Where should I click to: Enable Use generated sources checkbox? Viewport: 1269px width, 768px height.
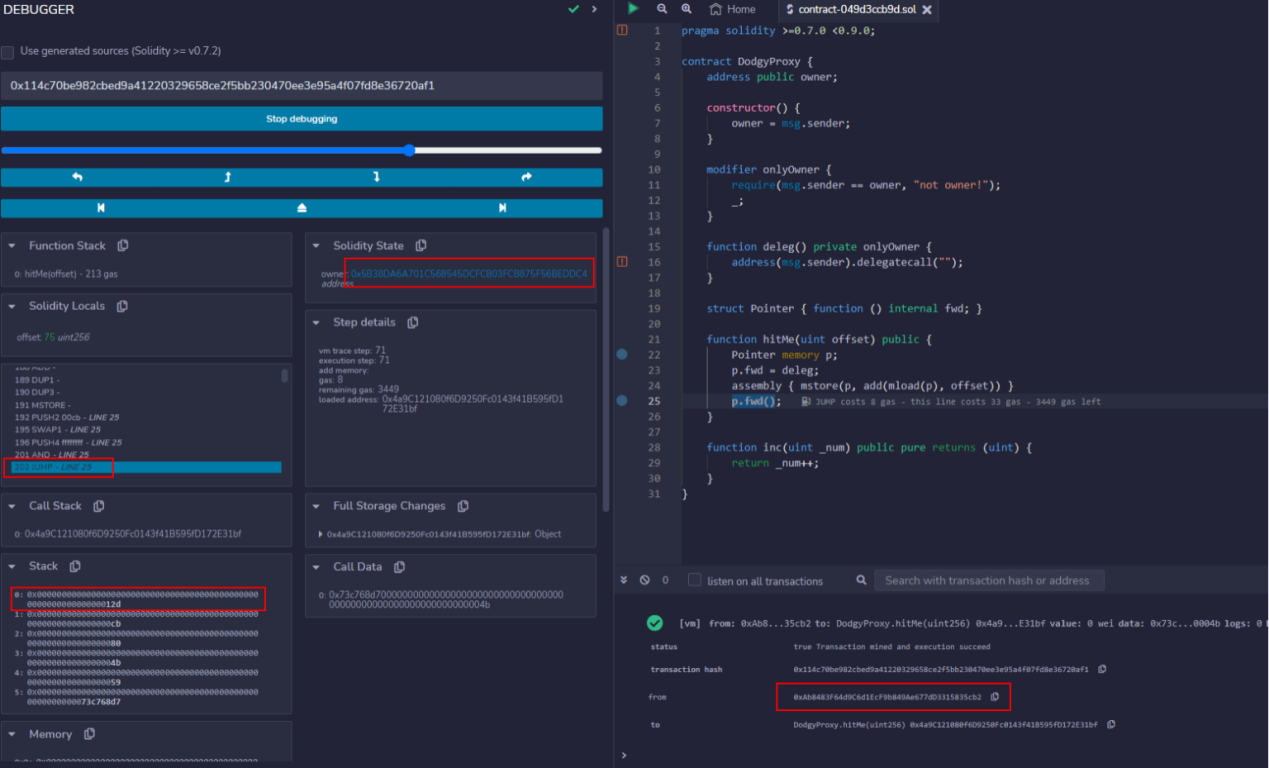coord(8,52)
